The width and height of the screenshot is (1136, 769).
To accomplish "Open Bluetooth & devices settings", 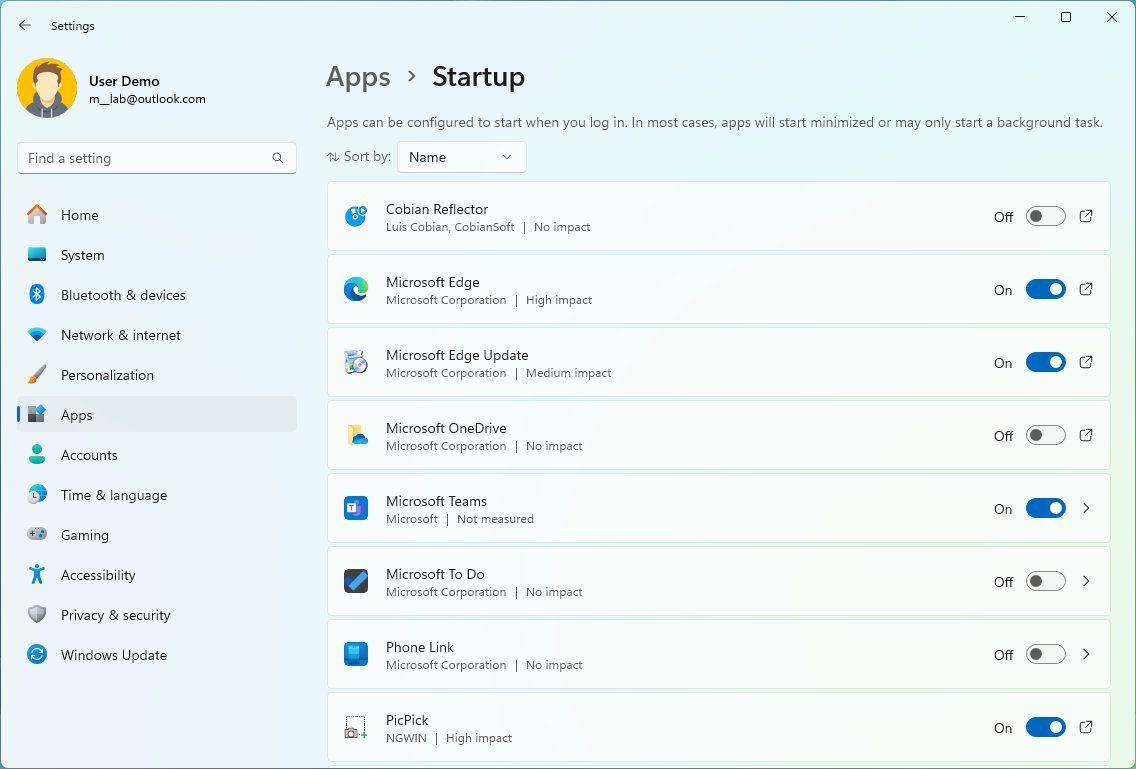I will tap(123, 295).
